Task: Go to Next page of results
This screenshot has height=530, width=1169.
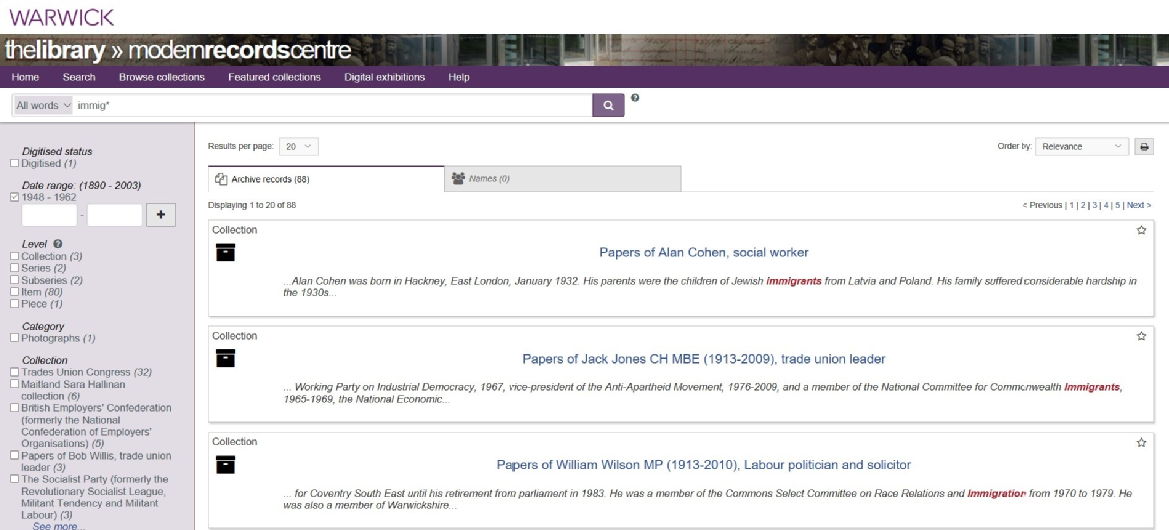Action: [1138, 205]
